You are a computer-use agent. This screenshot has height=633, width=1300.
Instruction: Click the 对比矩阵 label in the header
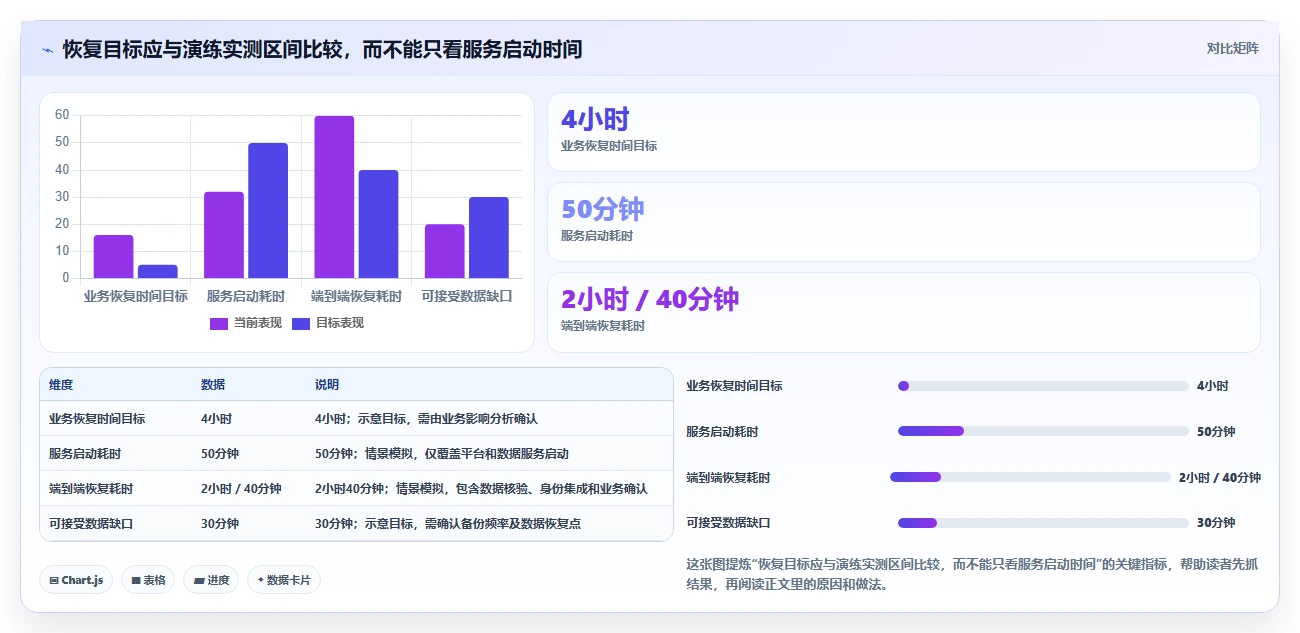(x=1232, y=48)
